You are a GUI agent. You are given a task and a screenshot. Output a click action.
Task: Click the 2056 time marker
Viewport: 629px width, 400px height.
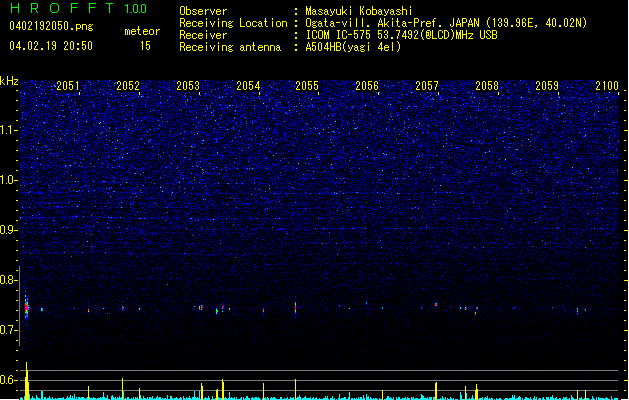coord(367,85)
